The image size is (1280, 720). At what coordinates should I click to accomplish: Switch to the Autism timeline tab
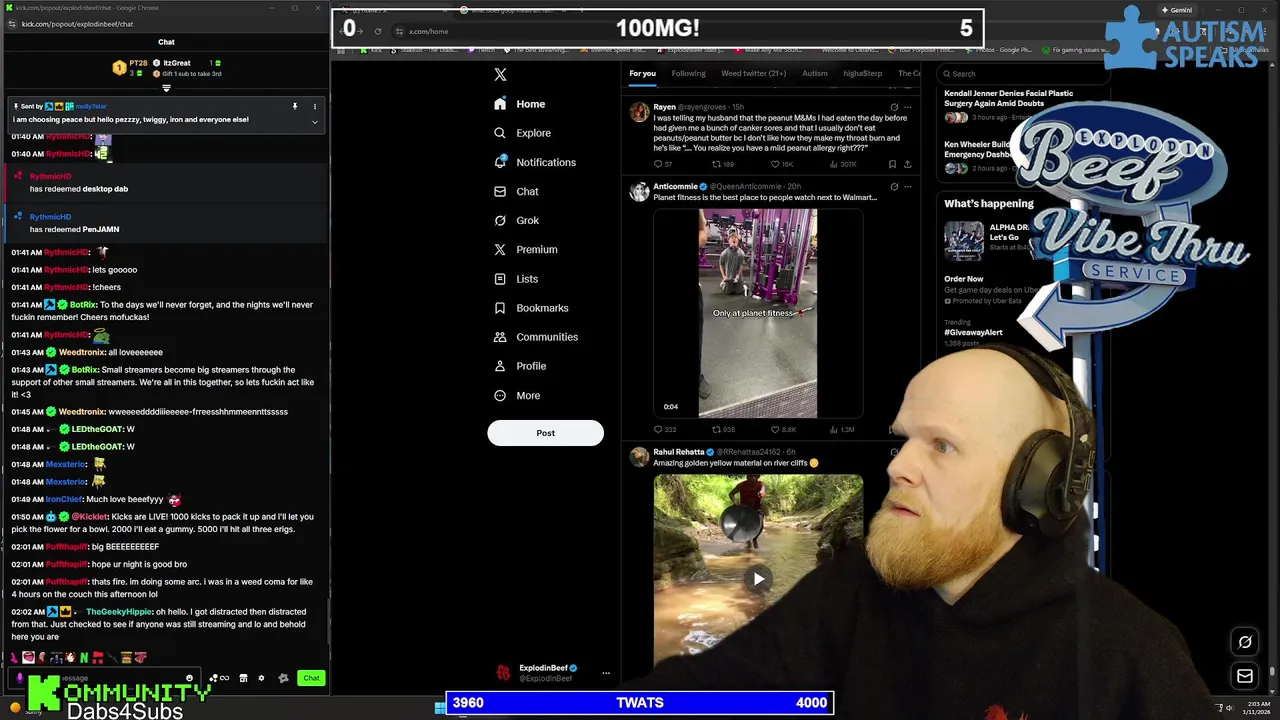pyautogui.click(x=814, y=73)
